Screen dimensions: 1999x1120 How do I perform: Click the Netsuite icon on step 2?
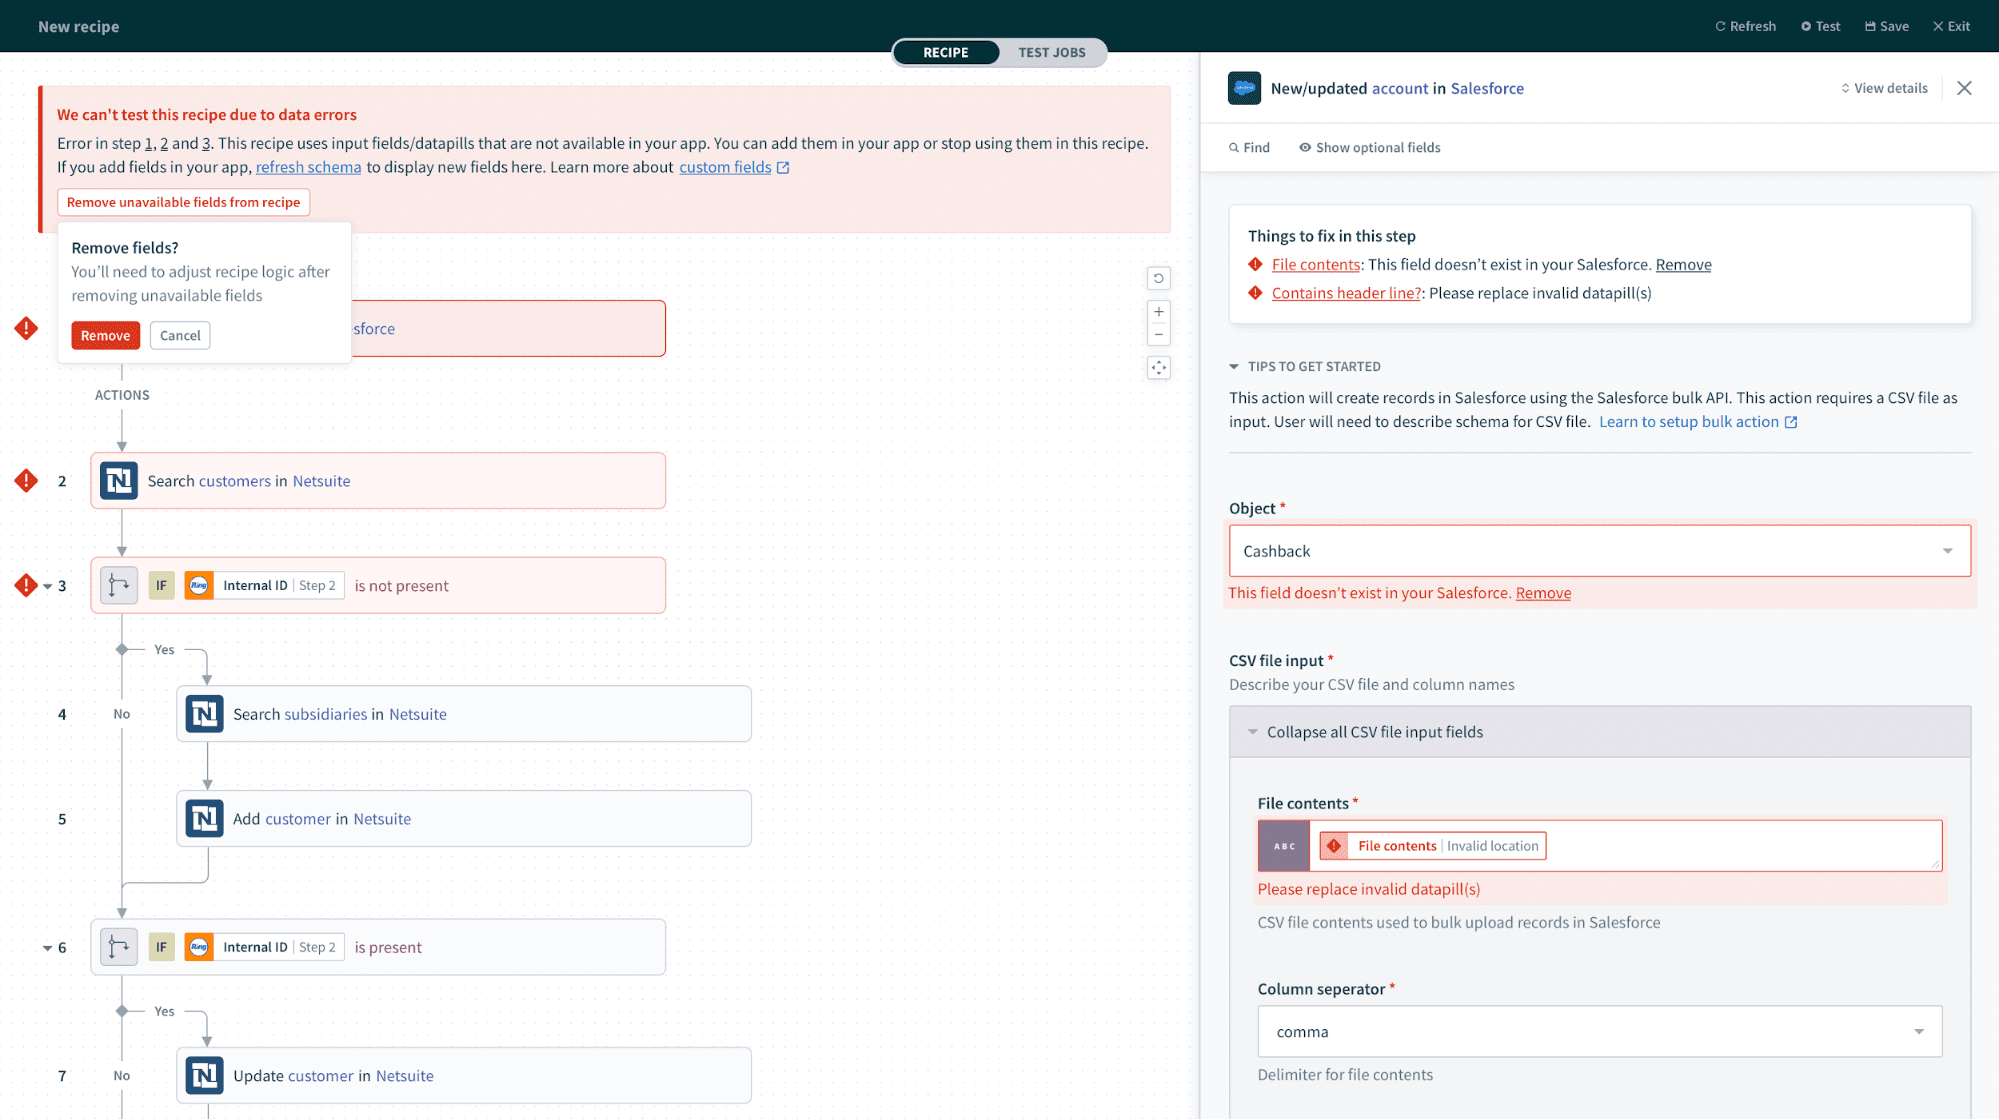(x=119, y=481)
